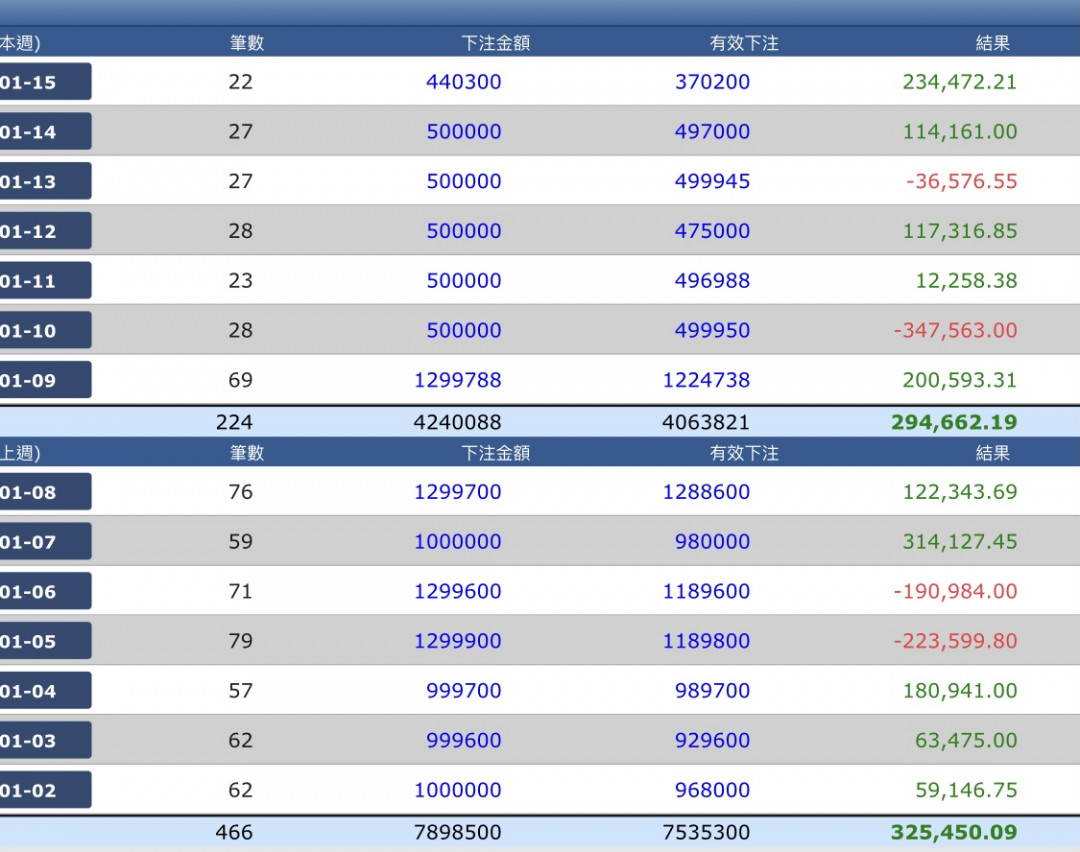The width and height of the screenshot is (1080, 852).
Task: Click this week's total result 294,662.19
Action: pos(953,422)
